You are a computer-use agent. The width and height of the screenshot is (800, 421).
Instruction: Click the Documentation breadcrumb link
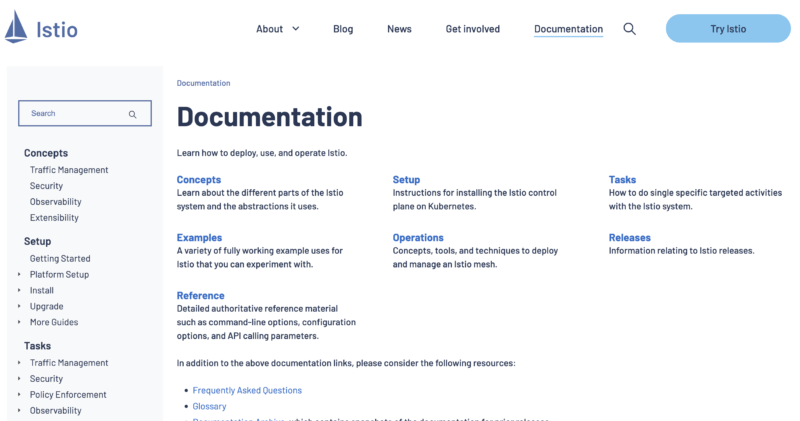click(203, 83)
